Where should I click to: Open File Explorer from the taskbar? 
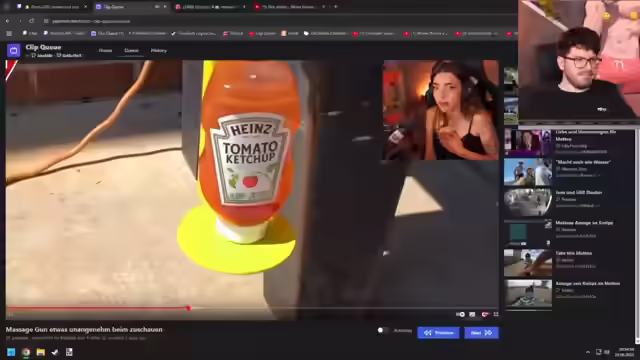tap(40, 352)
